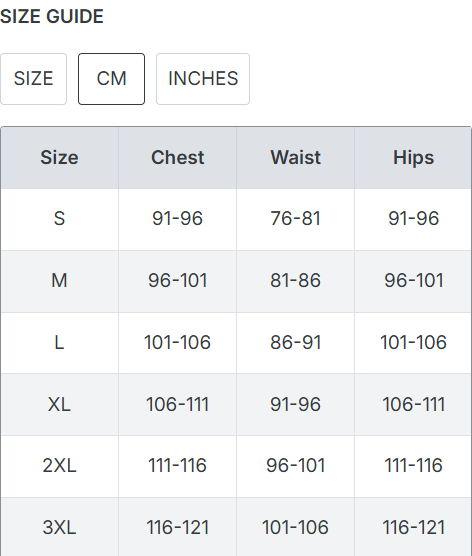Switch measurements to INCHES
Image resolution: width=472 pixels, height=556 pixels.
(203, 79)
